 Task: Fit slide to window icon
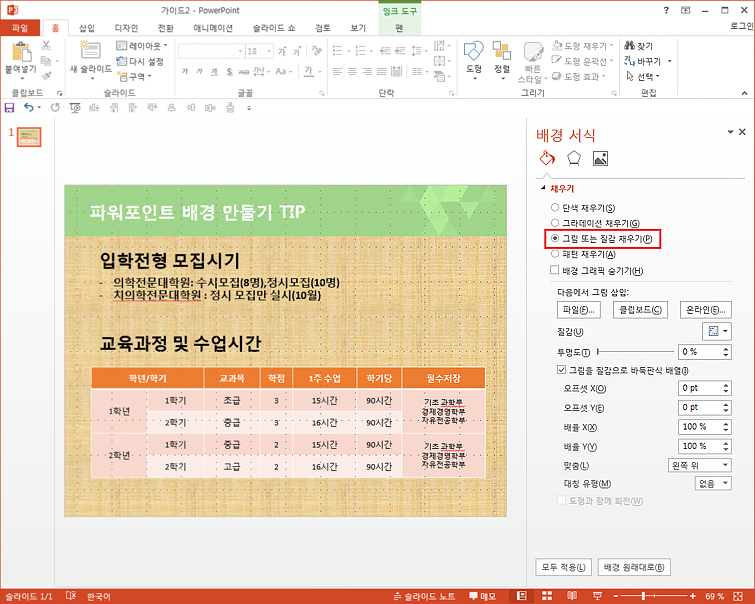(x=738, y=596)
